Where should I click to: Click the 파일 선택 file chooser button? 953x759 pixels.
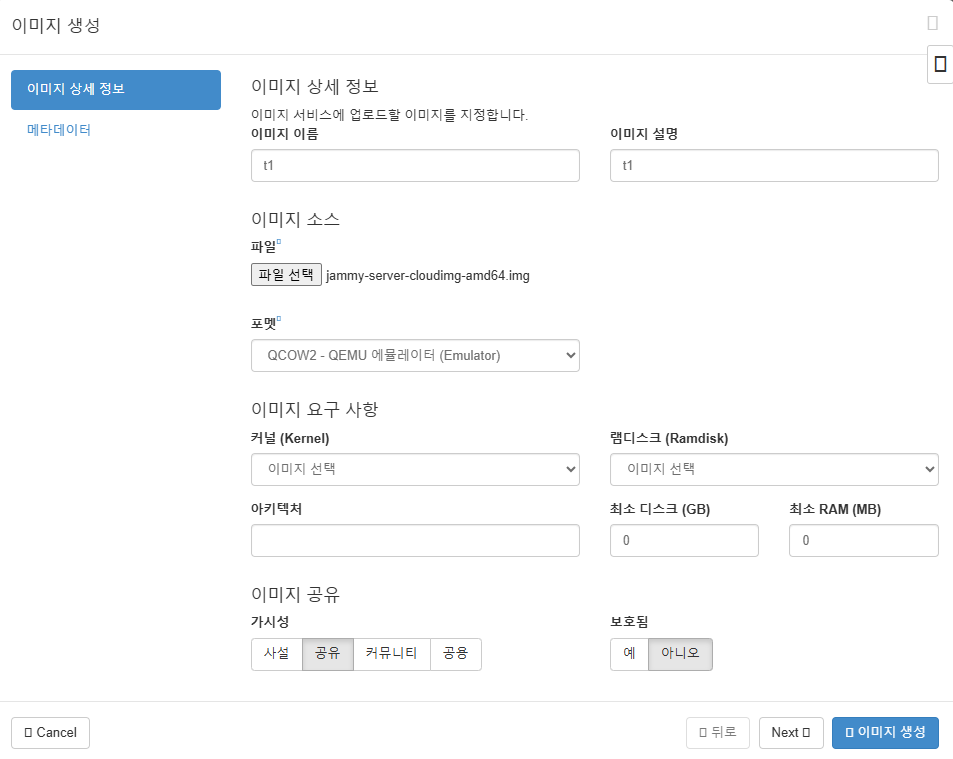pyautogui.click(x=286, y=275)
